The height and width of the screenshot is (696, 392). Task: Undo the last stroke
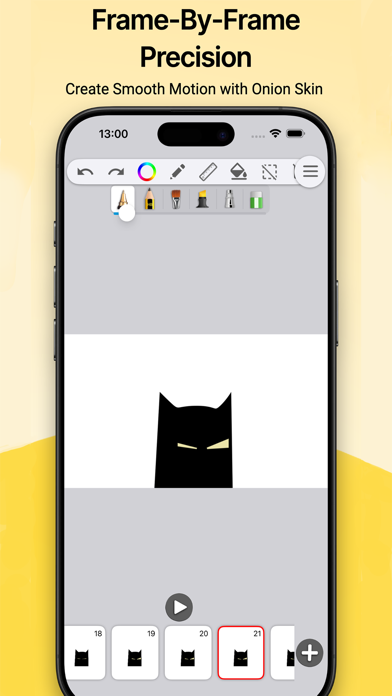click(85, 172)
